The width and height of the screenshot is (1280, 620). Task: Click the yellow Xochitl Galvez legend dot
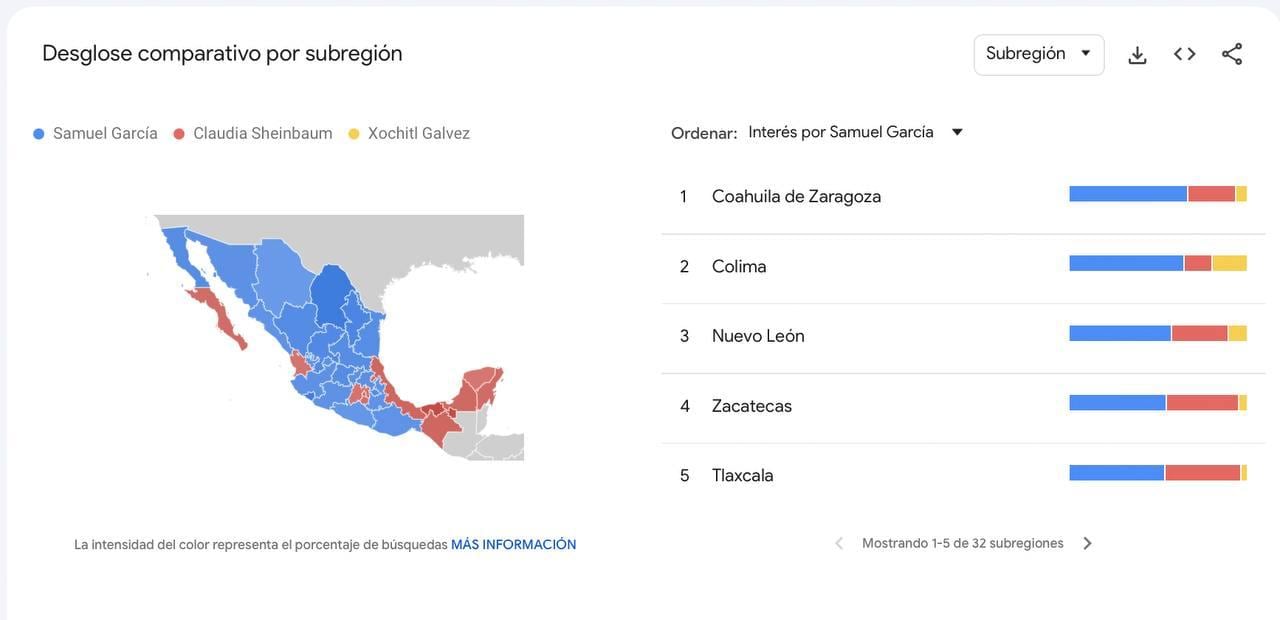point(351,132)
